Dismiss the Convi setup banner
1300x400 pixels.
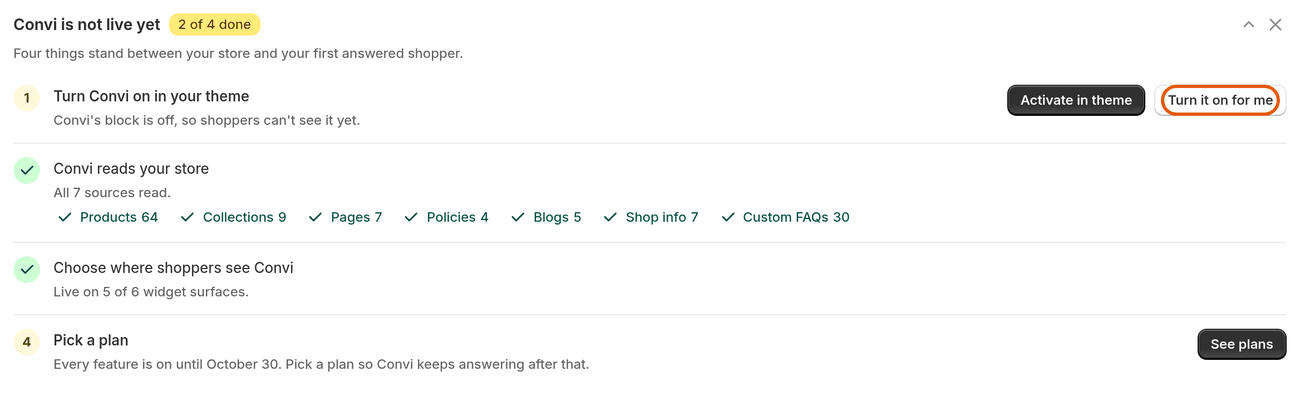pos(1275,25)
